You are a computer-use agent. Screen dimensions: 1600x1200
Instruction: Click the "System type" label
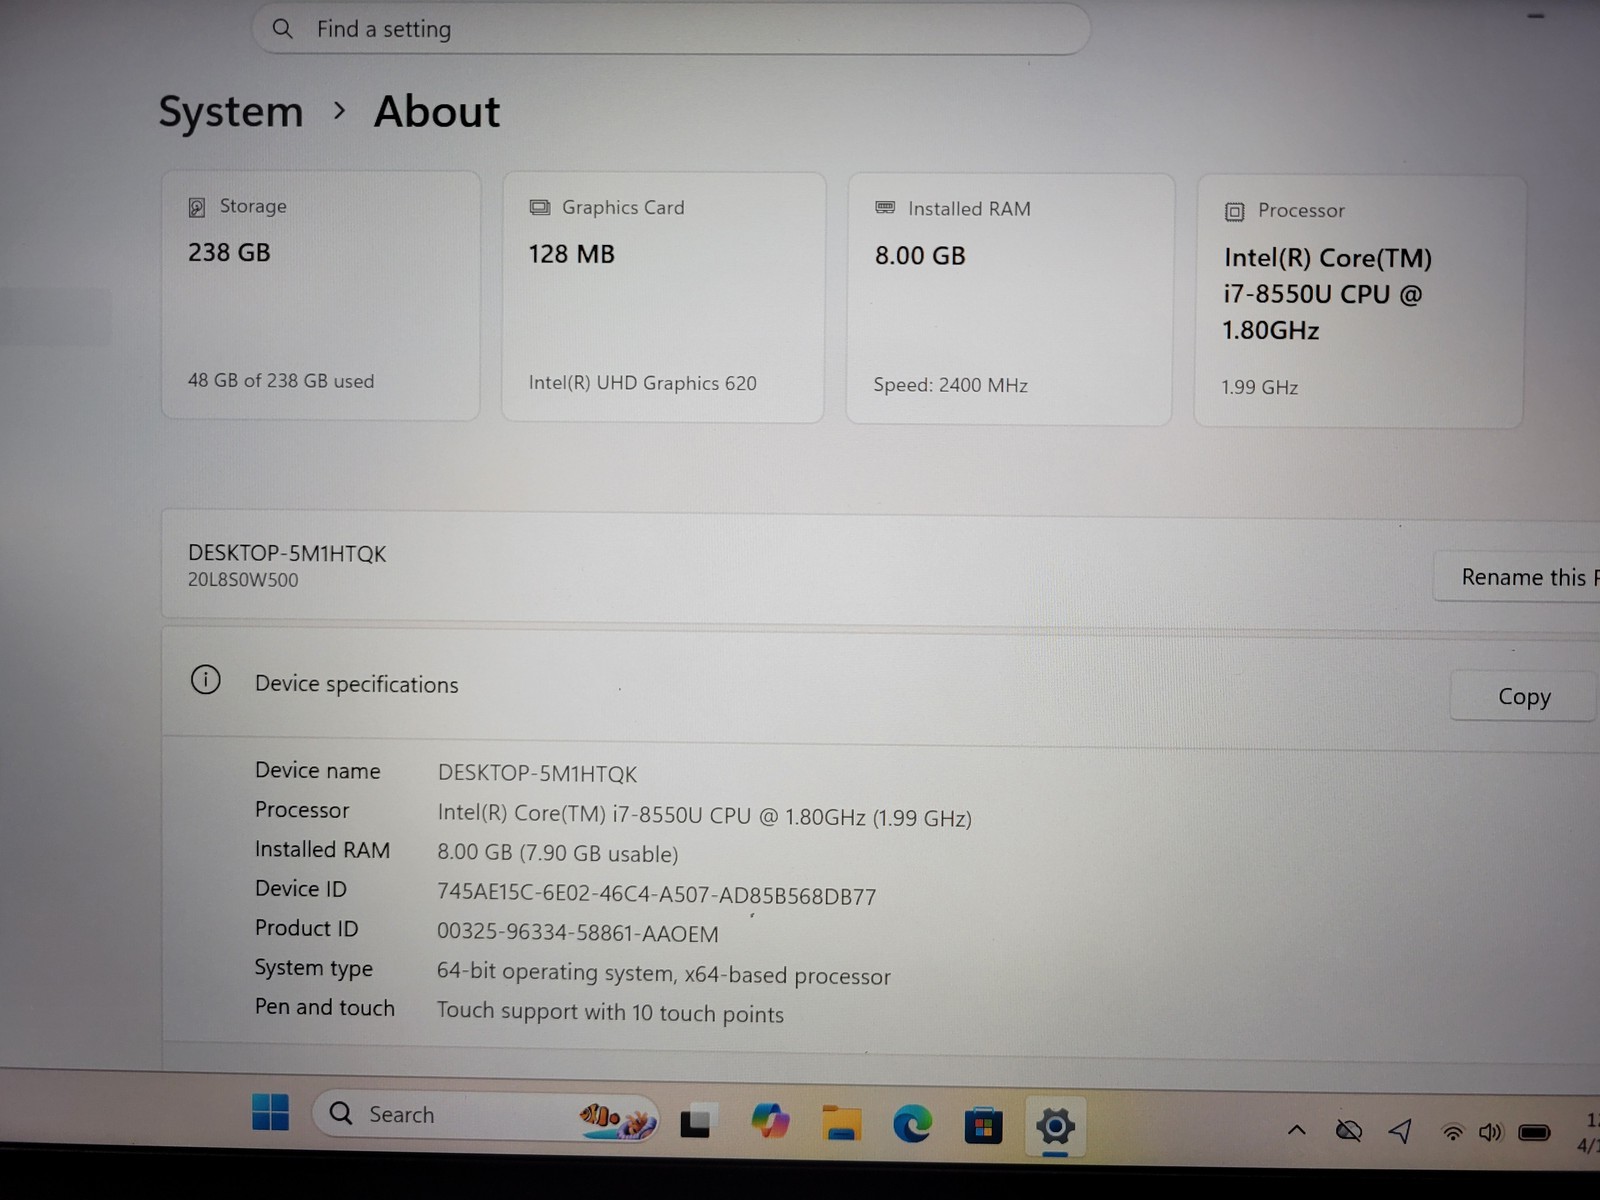(x=313, y=968)
